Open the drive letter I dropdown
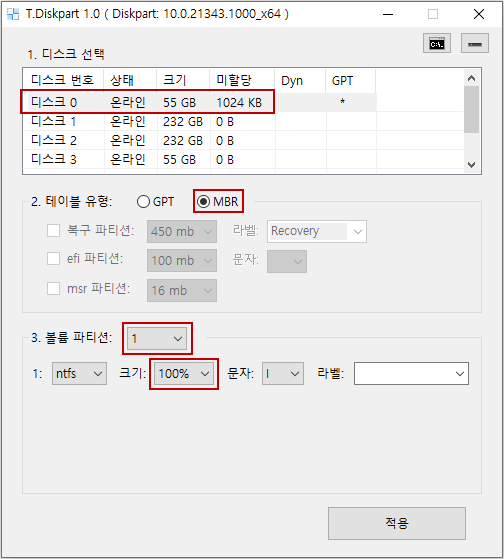Screen dimensions: 504x559 [x=283, y=374]
